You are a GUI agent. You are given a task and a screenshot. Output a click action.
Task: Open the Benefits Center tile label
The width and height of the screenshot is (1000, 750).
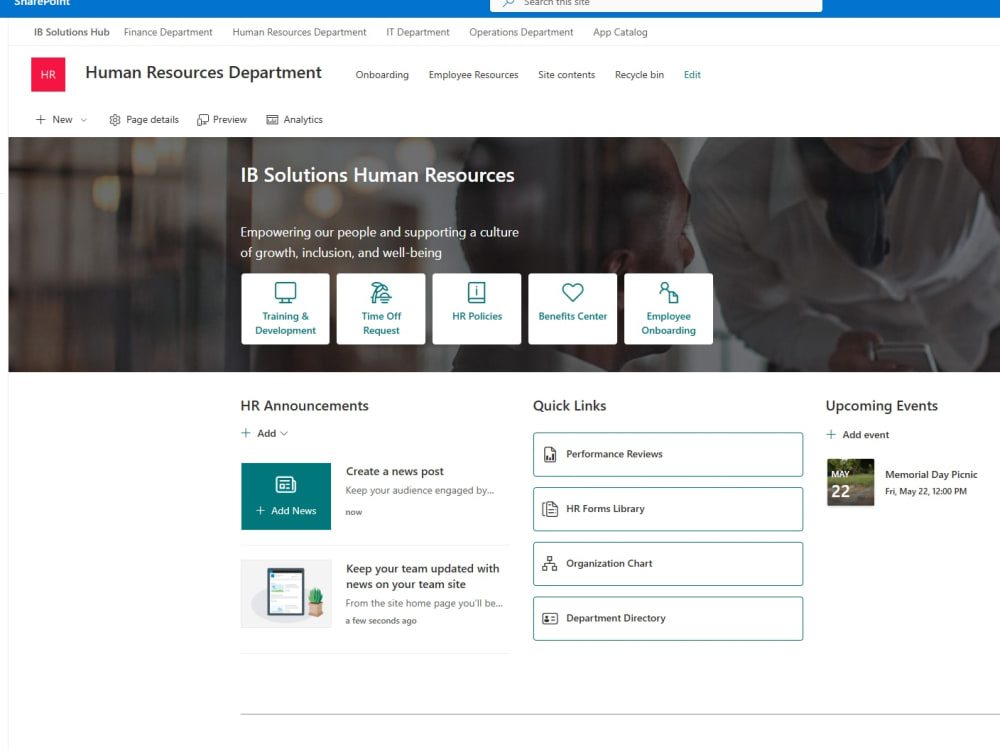(573, 316)
